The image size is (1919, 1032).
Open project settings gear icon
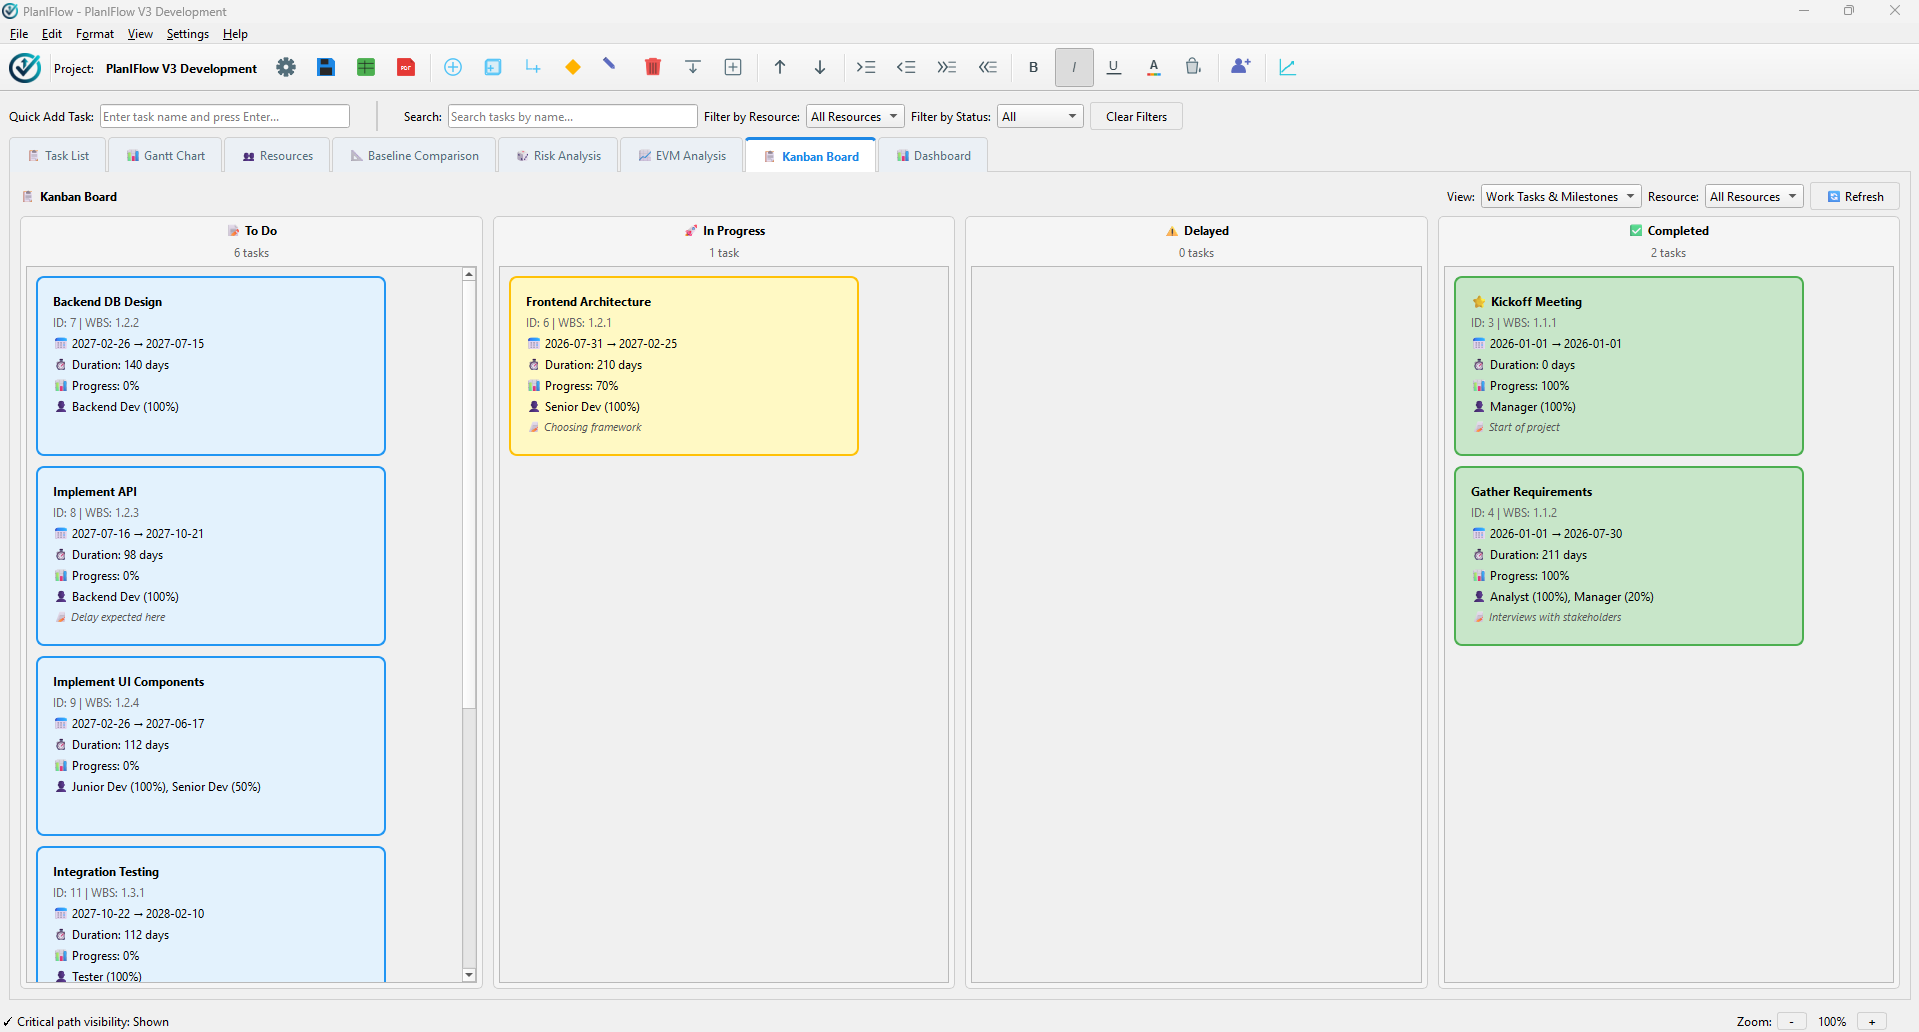pyautogui.click(x=286, y=67)
